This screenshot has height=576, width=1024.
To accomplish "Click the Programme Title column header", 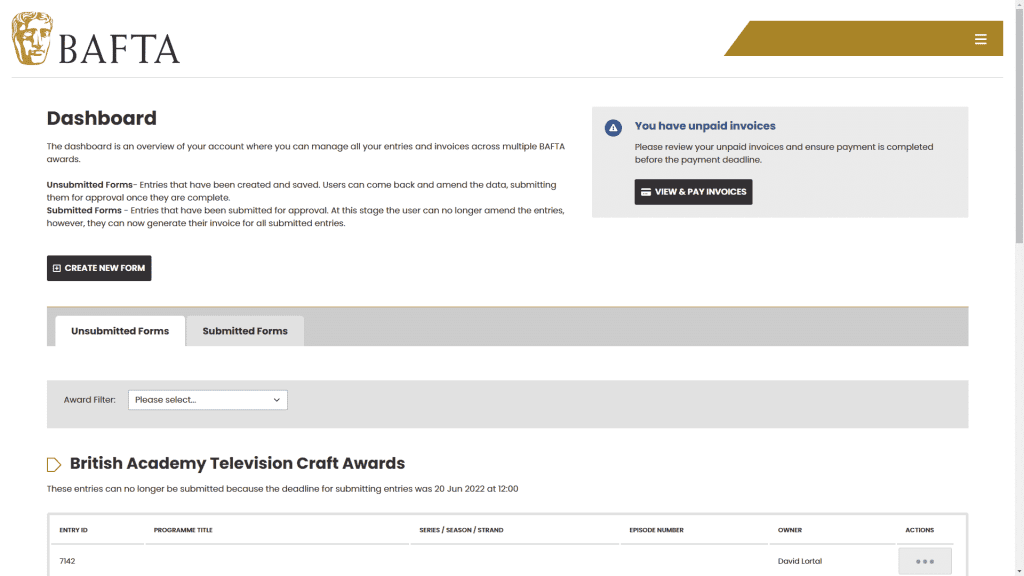I will pyautogui.click(x=183, y=530).
